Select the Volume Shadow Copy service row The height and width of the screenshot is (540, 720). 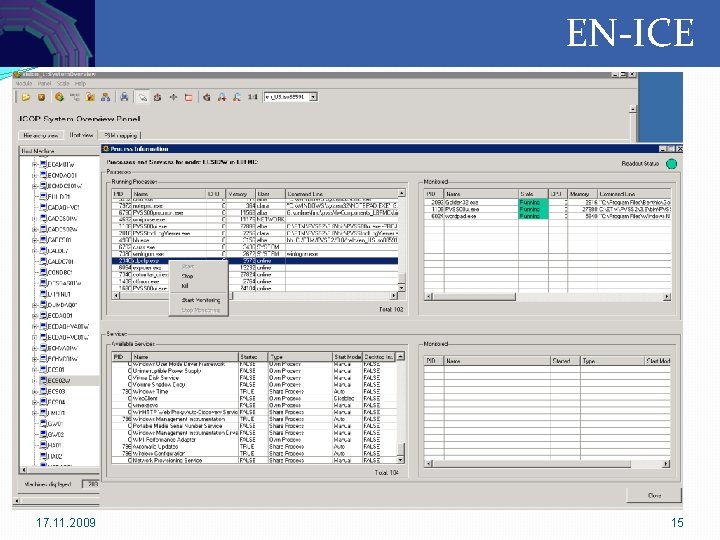(x=253, y=384)
